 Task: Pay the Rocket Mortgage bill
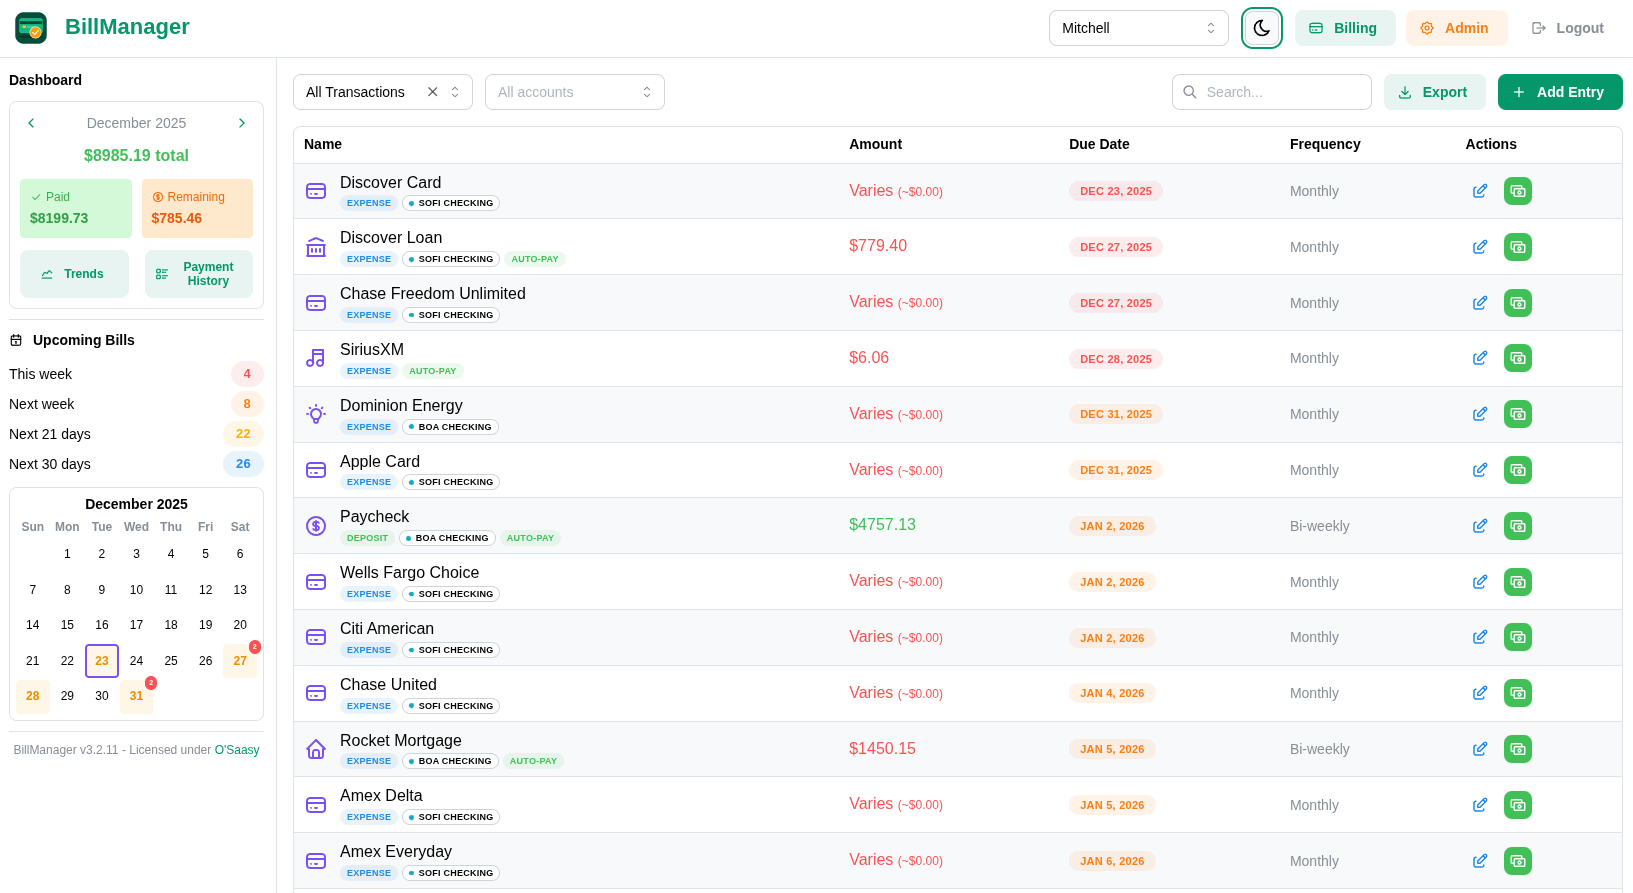pos(1518,749)
